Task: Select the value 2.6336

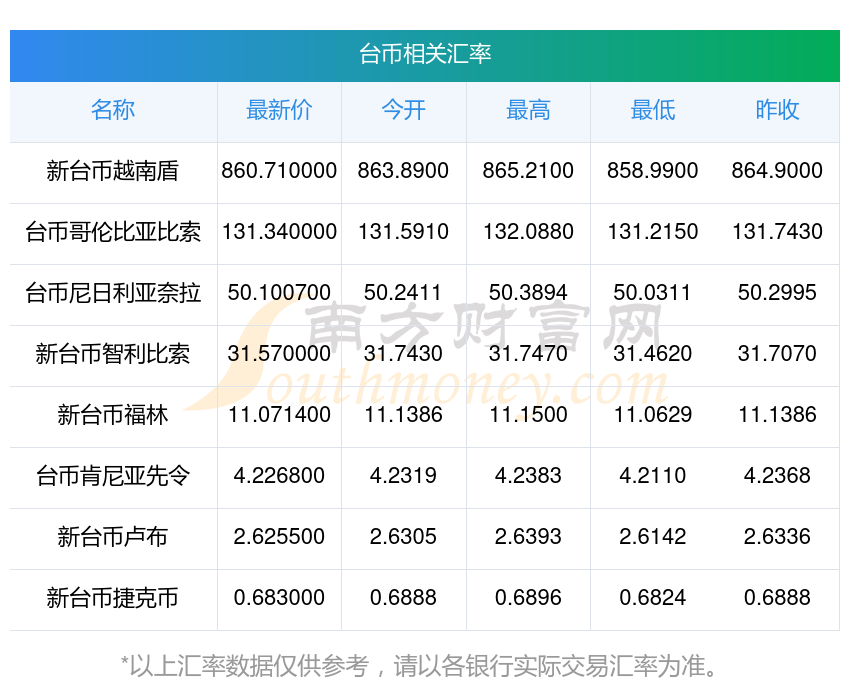Action: point(777,537)
